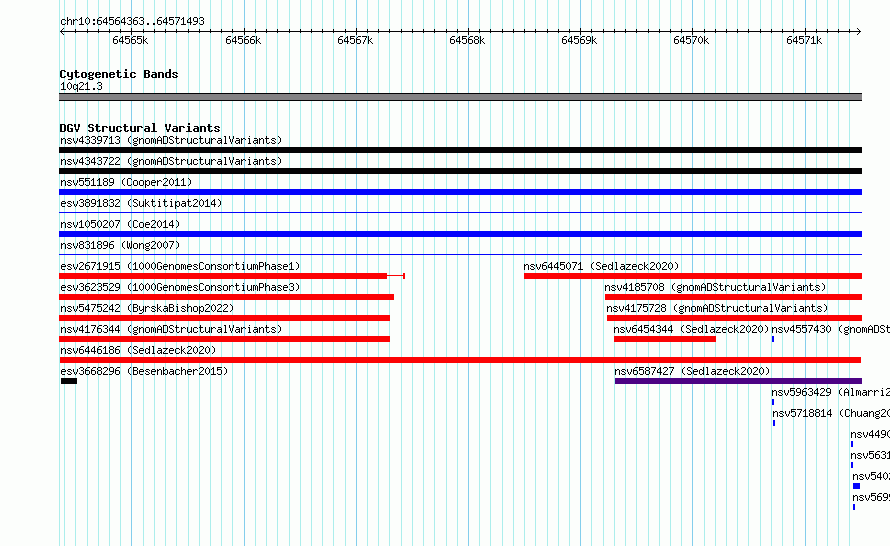Click the 64568k ruler tick label
The image size is (890, 546).
click(x=467, y=40)
